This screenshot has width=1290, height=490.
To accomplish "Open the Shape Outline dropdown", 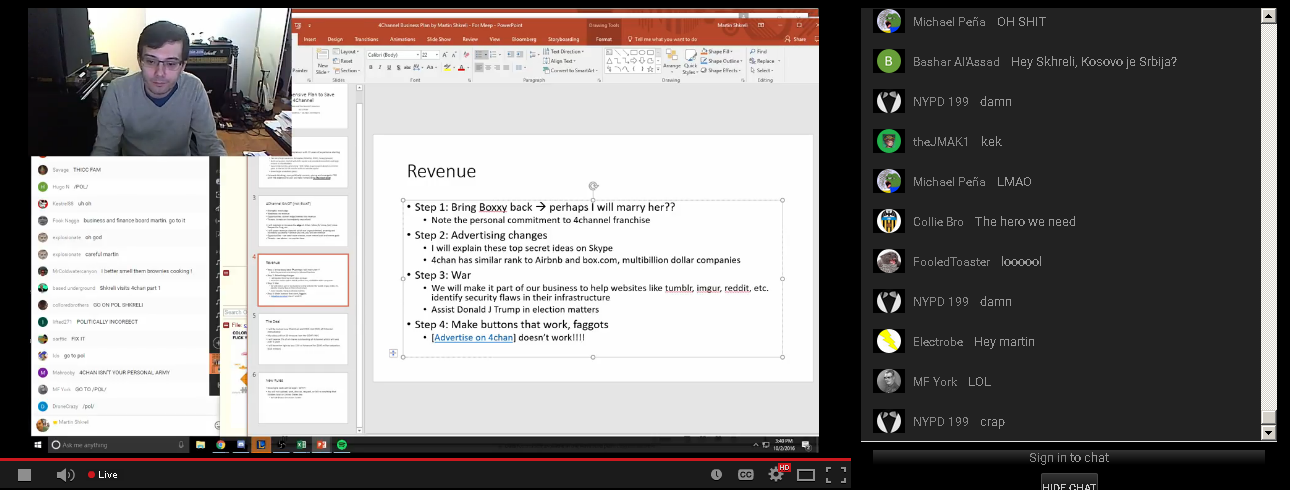I will [722, 61].
